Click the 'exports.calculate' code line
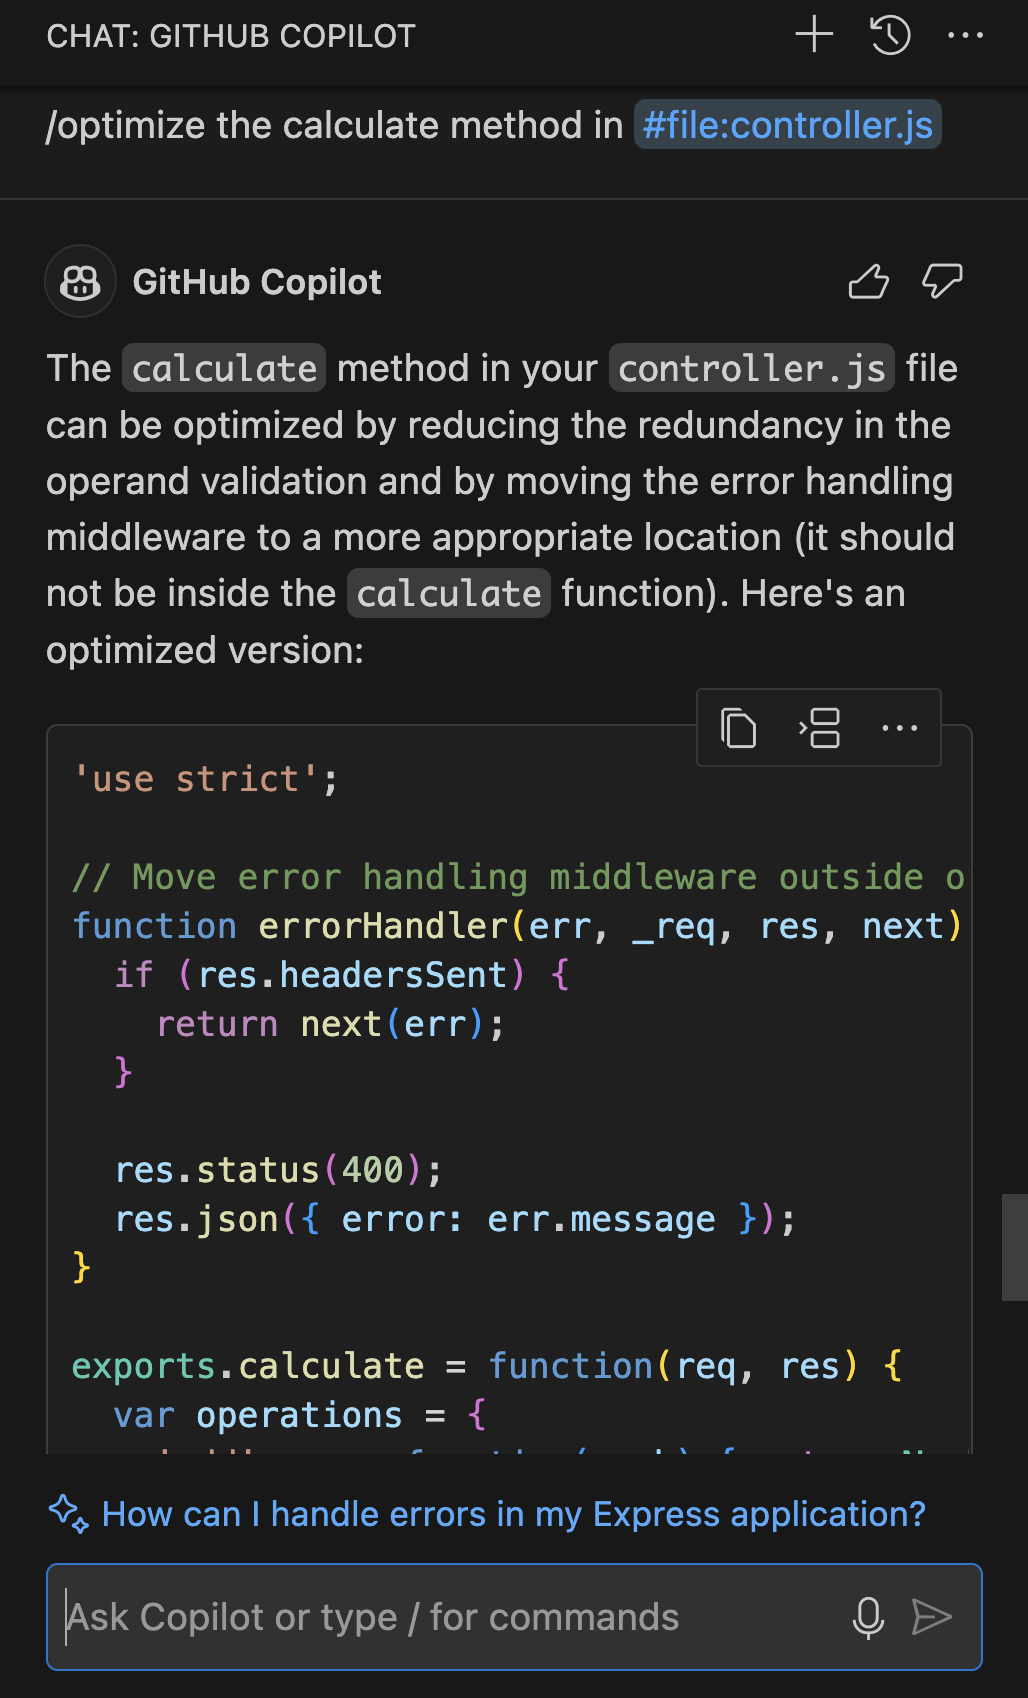 coord(487,1366)
